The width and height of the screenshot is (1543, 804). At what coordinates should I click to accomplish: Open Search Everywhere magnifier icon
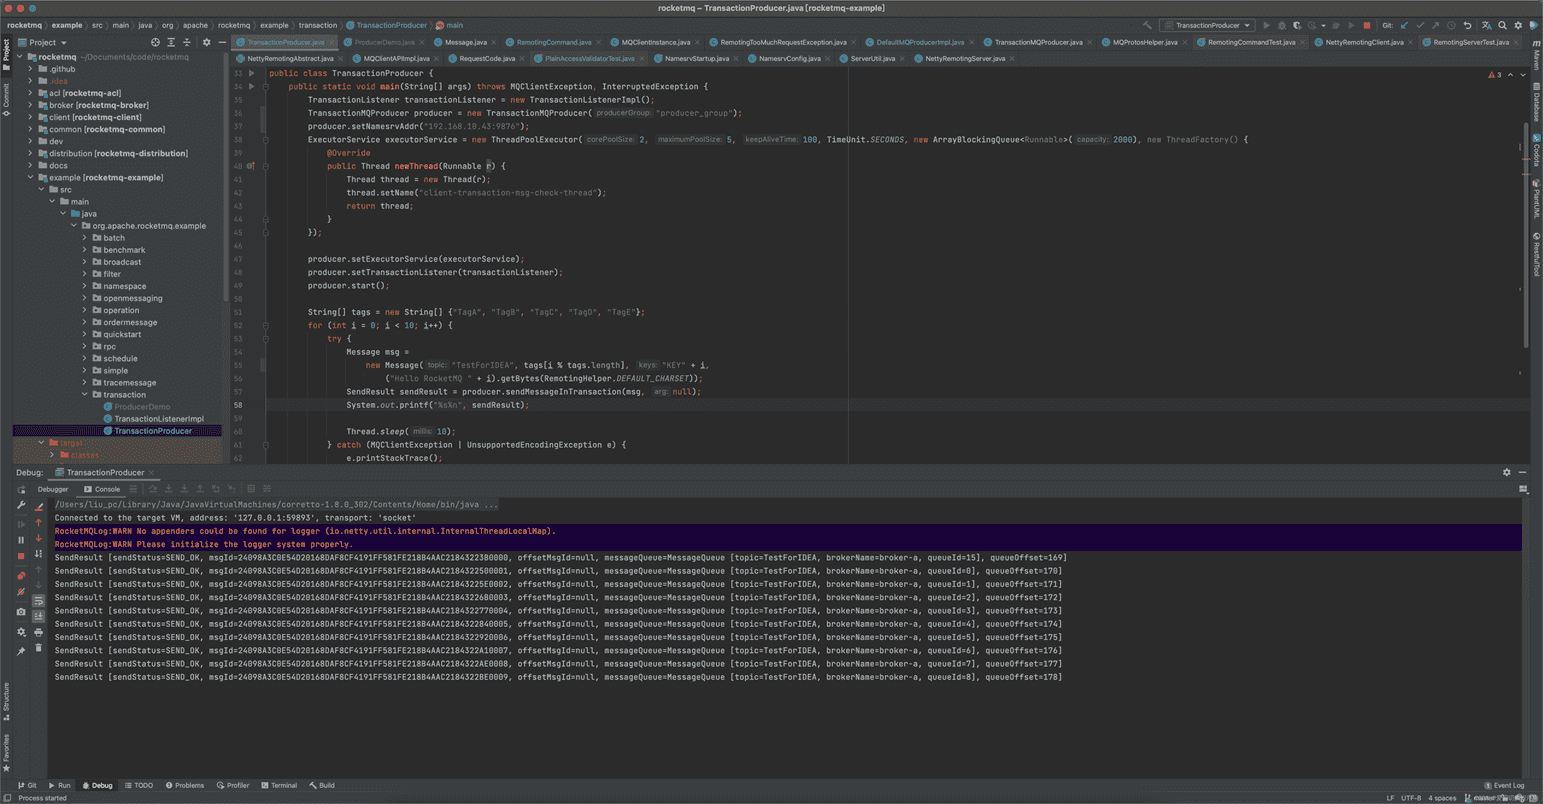[1502, 25]
